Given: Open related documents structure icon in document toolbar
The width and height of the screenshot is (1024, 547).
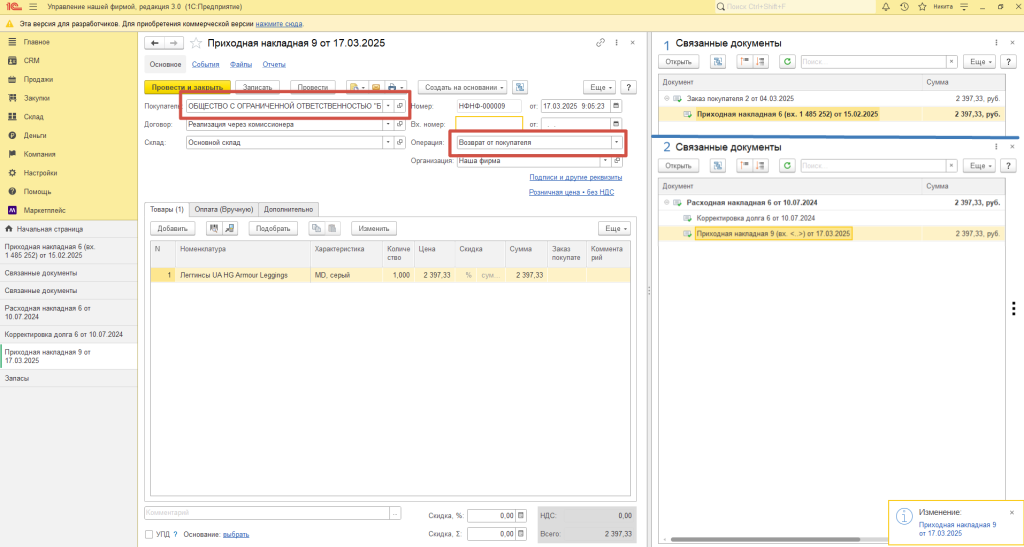Looking at the screenshot, I should tap(520, 87).
